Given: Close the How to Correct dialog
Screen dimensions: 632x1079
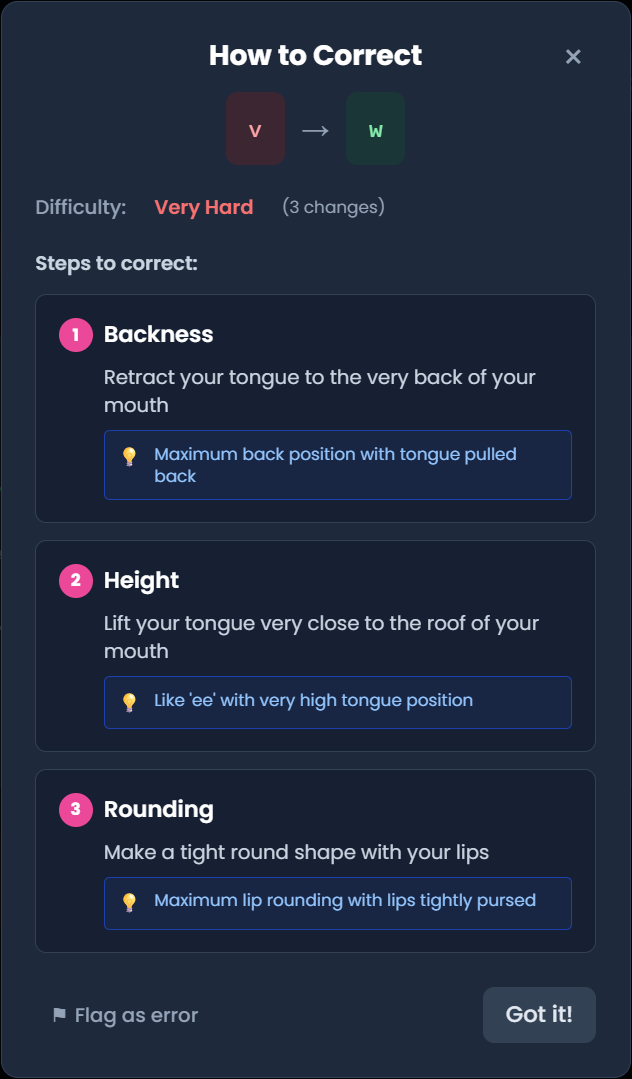Looking at the screenshot, I should click(x=573, y=57).
